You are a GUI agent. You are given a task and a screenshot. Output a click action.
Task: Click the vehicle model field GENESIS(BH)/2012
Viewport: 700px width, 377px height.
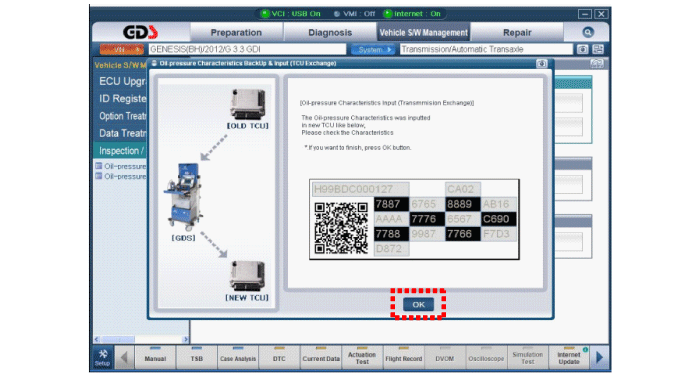[247, 49]
